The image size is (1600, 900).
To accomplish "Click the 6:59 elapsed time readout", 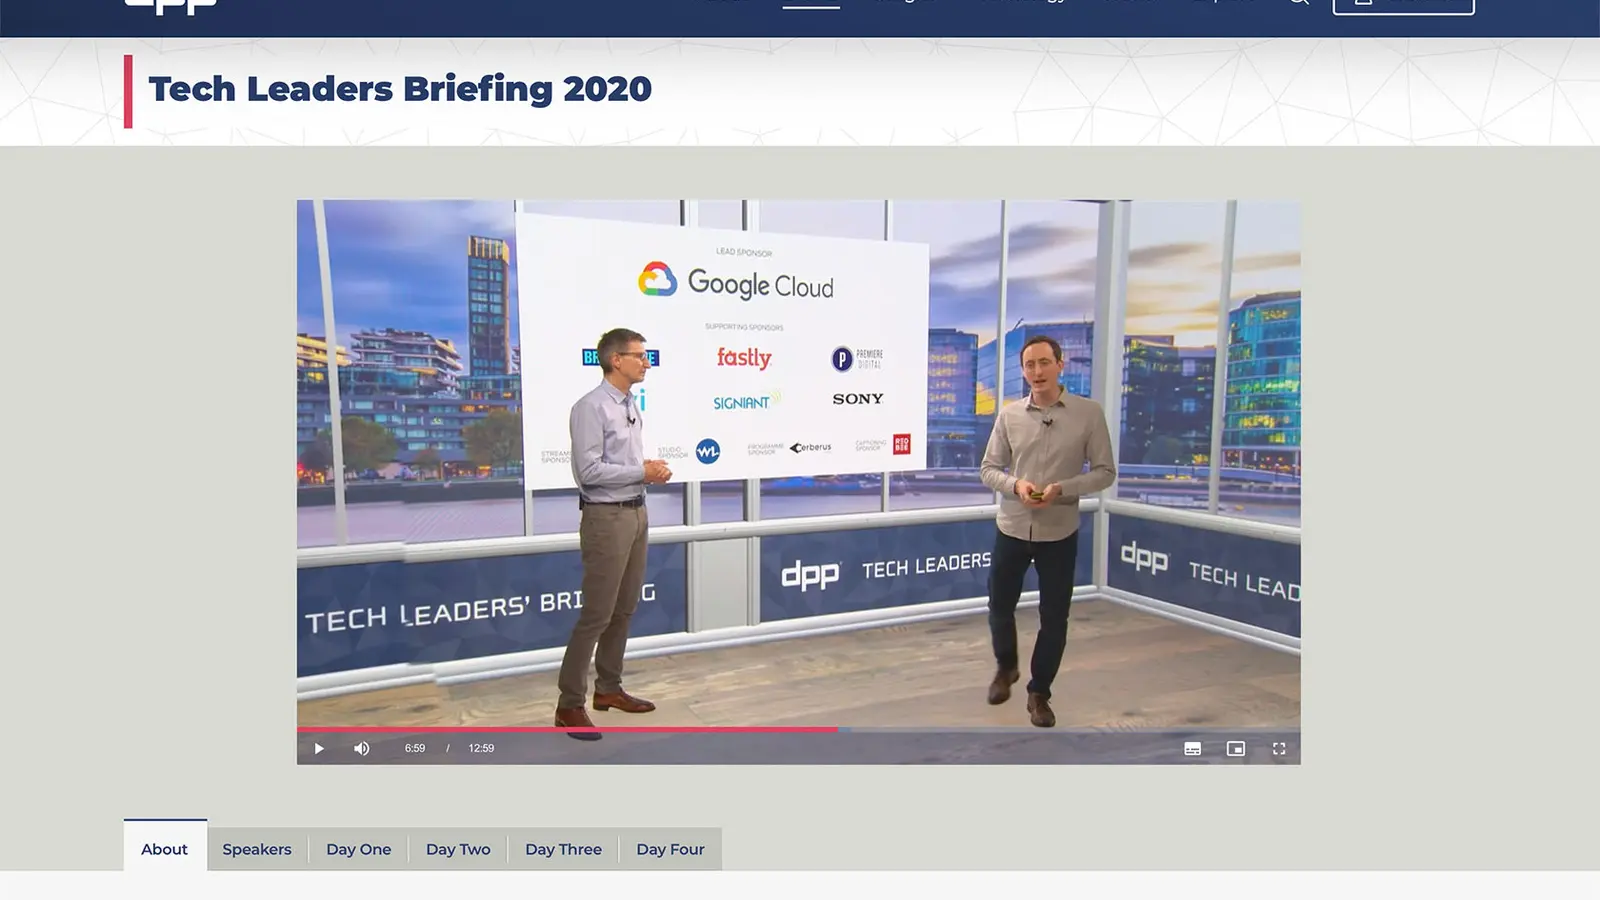I will pyautogui.click(x=415, y=749).
